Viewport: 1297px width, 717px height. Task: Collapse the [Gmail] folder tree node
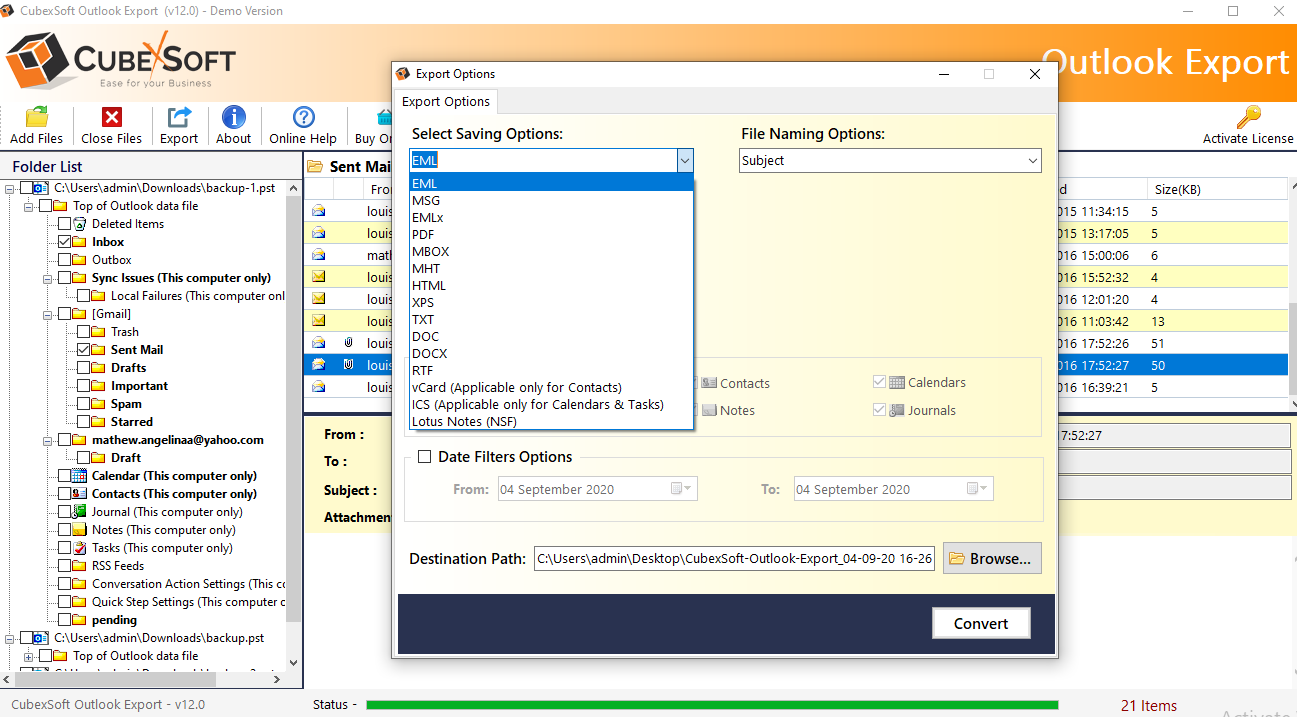click(46, 314)
